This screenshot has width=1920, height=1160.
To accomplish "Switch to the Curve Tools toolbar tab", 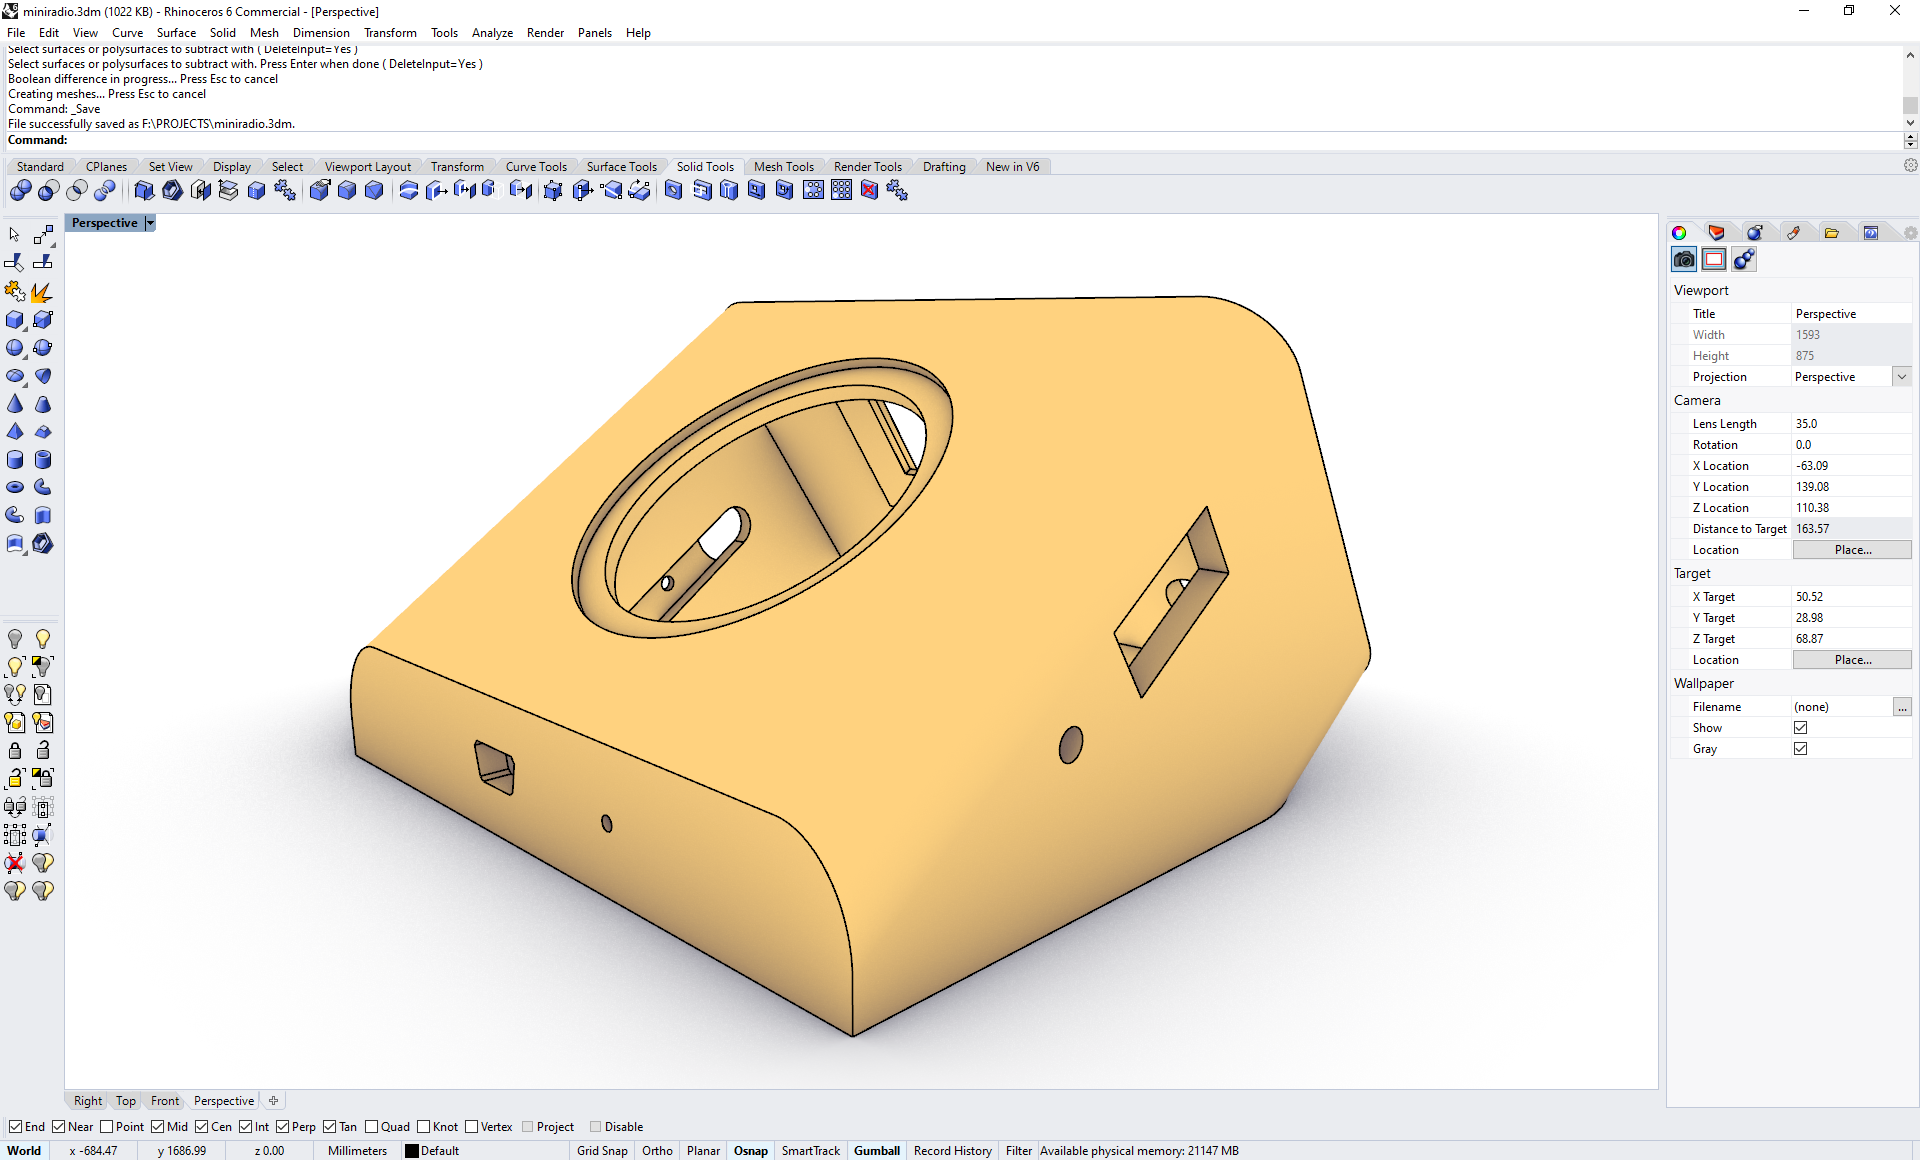I will point(536,167).
